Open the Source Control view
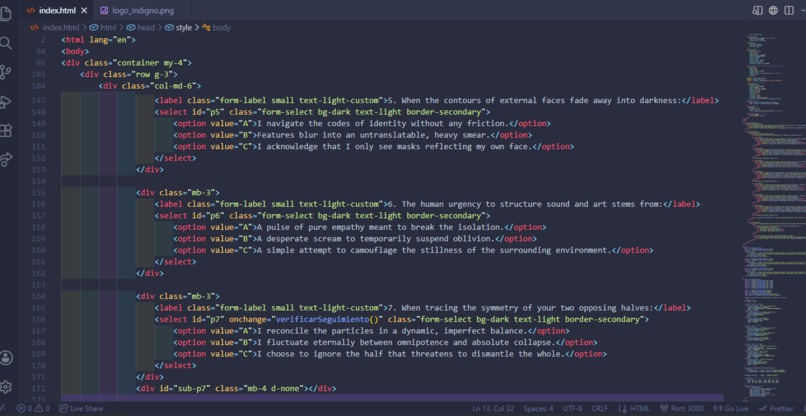This screenshot has height=416, width=806. (x=6, y=72)
